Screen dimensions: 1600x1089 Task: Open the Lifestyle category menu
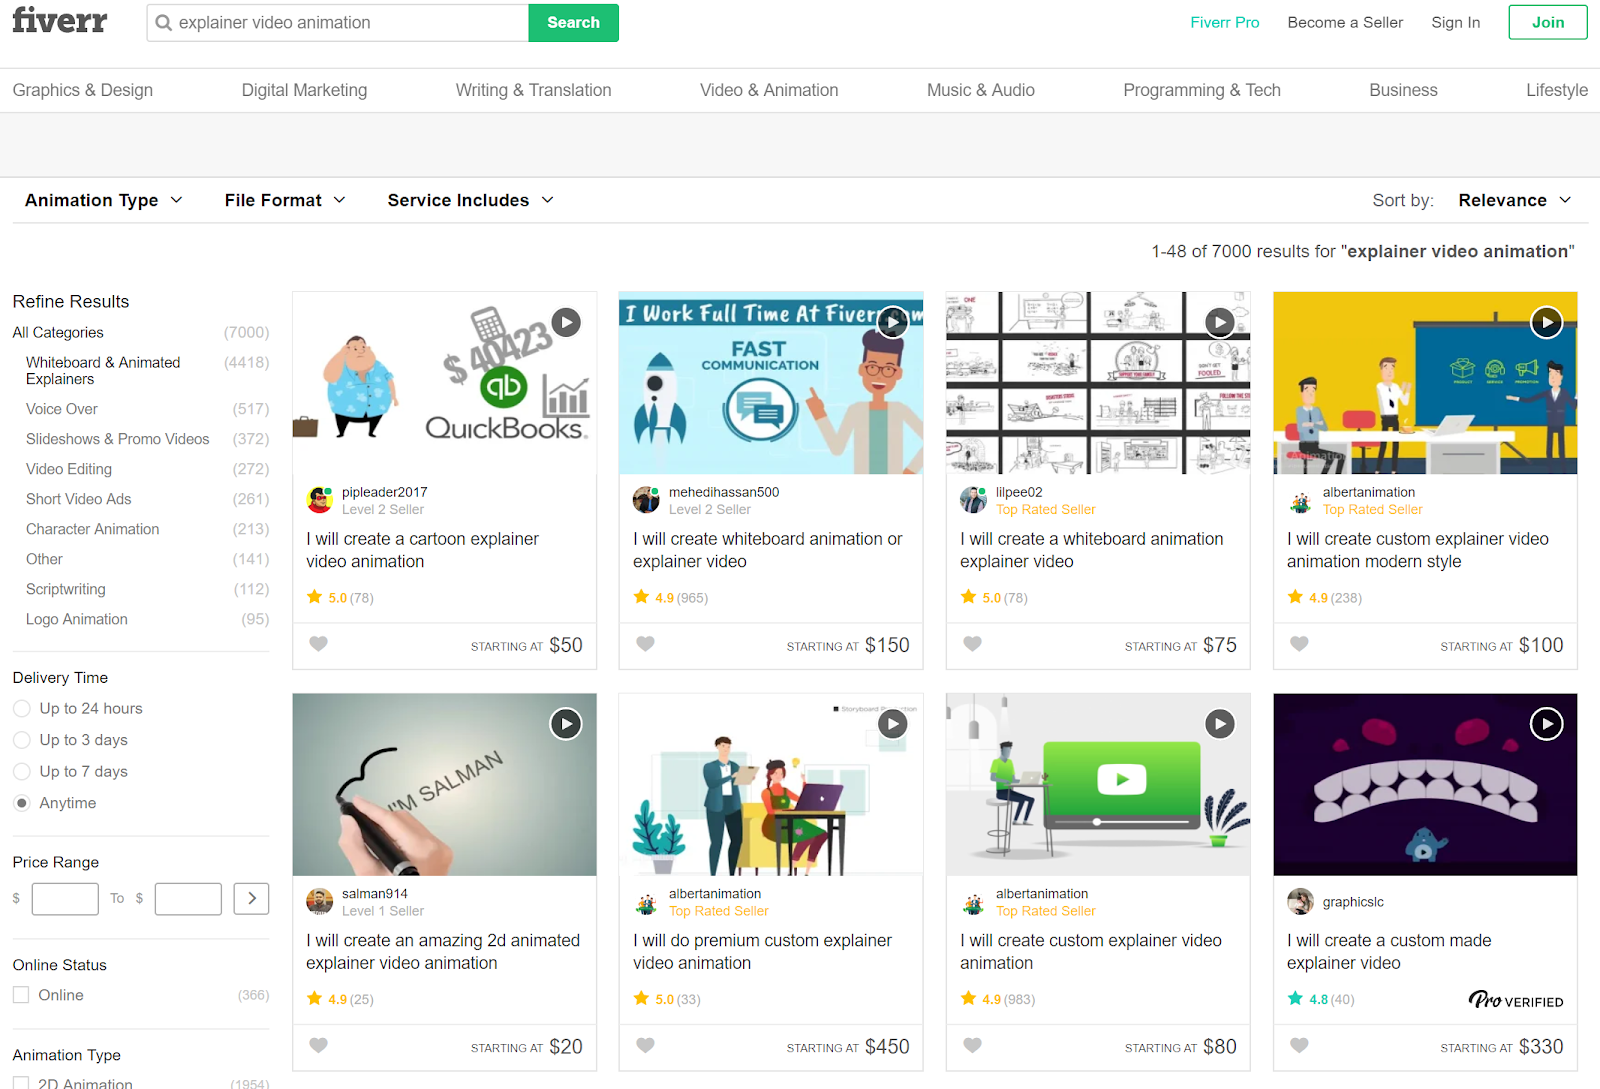[1557, 90]
